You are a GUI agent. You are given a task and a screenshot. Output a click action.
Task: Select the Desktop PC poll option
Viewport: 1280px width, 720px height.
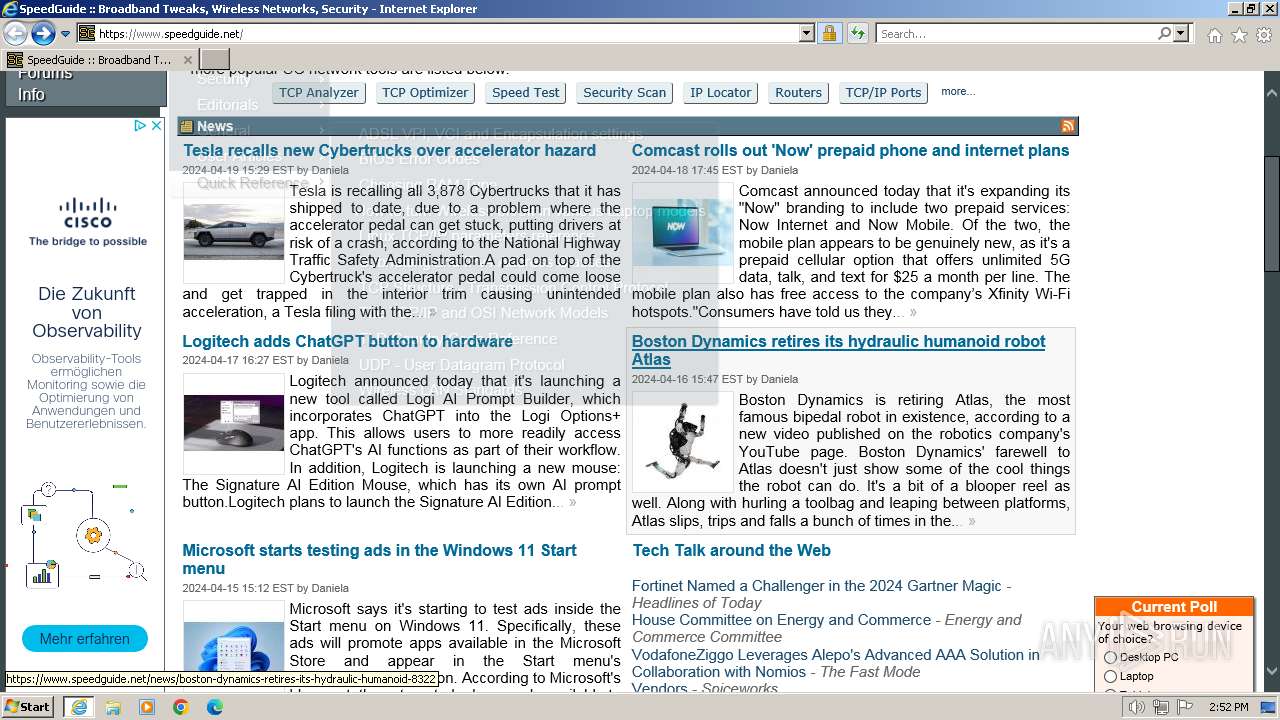coord(1110,658)
